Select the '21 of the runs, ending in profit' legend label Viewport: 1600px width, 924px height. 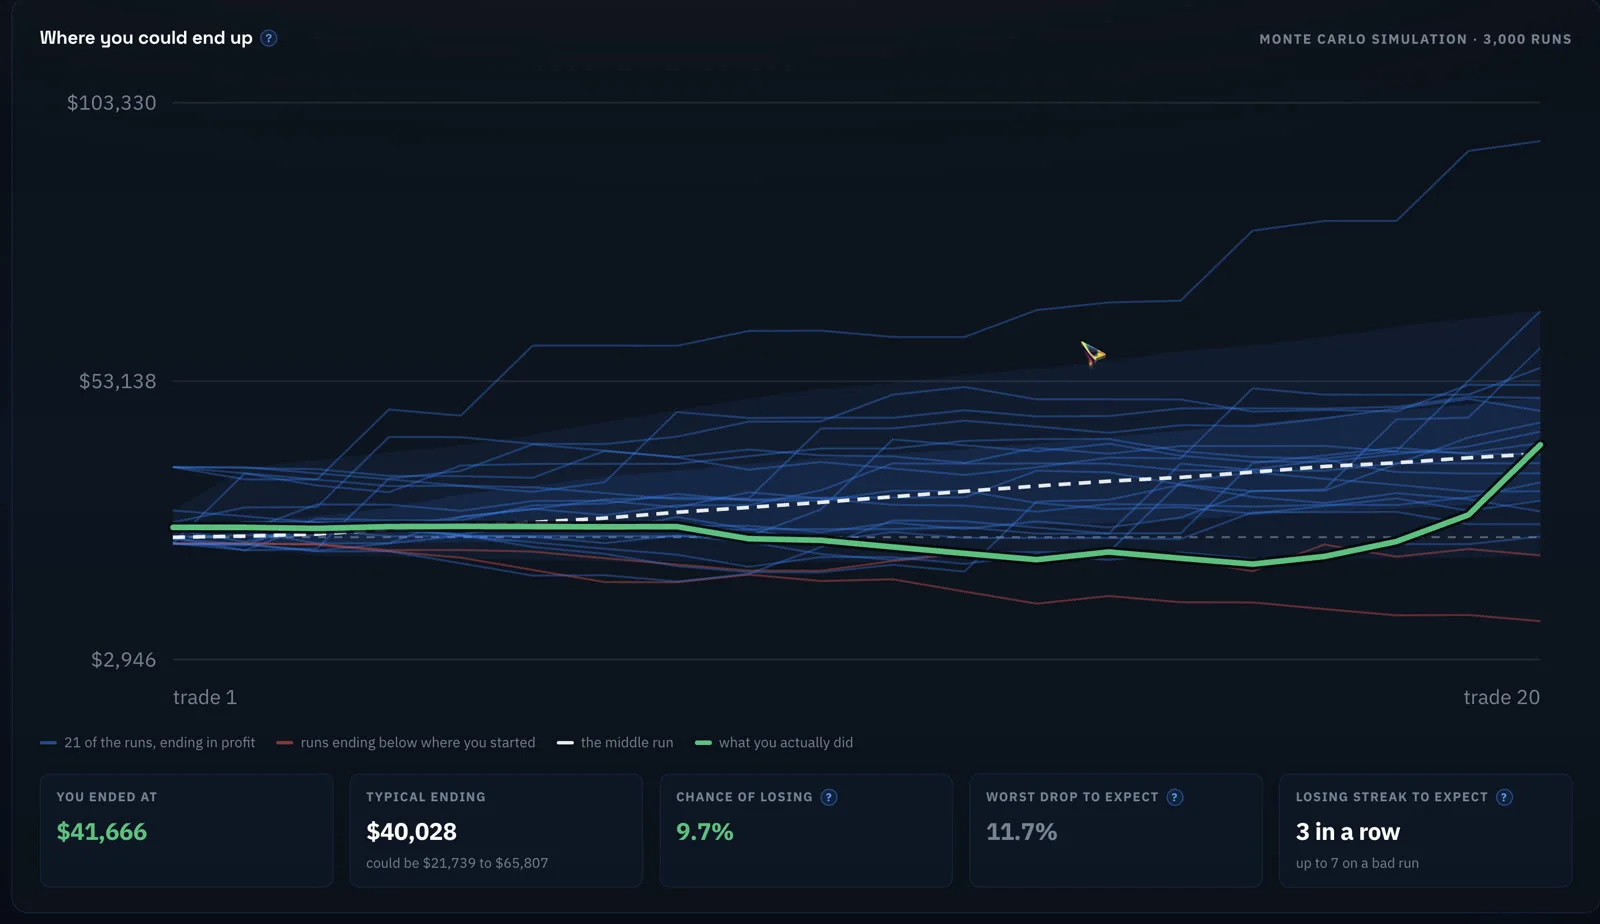(159, 742)
